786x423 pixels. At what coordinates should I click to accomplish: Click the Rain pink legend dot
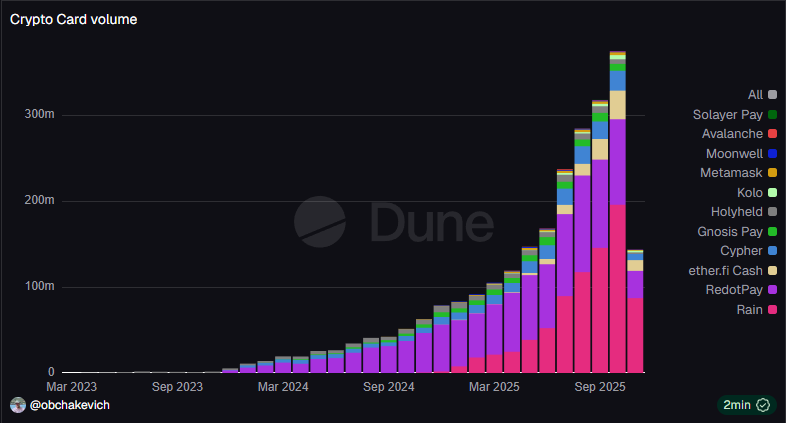click(772, 310)
